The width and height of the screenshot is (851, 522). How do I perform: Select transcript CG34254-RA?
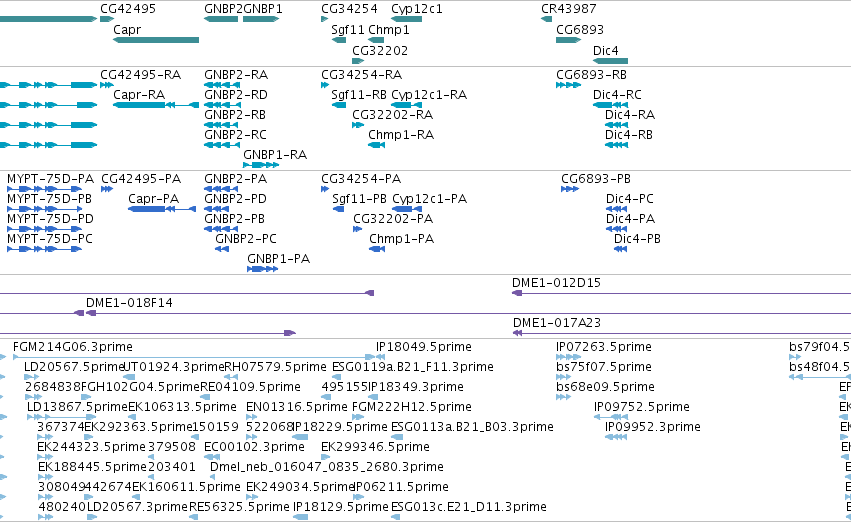[361, 75]
